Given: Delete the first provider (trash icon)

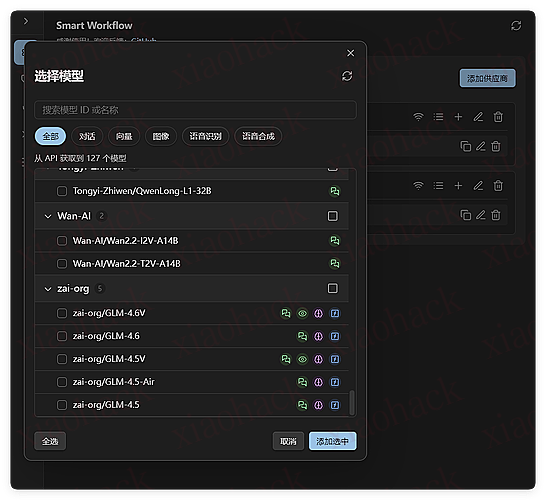Looking at the screenshot, I should [x=498, y=117].
